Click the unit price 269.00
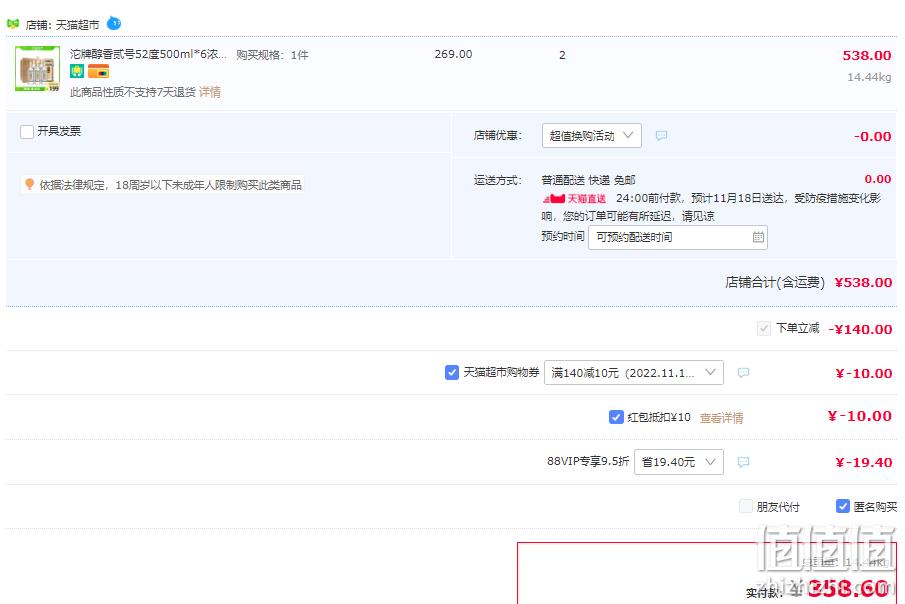Viewport: 905px width, 604px height. click(x=453, y=54)
